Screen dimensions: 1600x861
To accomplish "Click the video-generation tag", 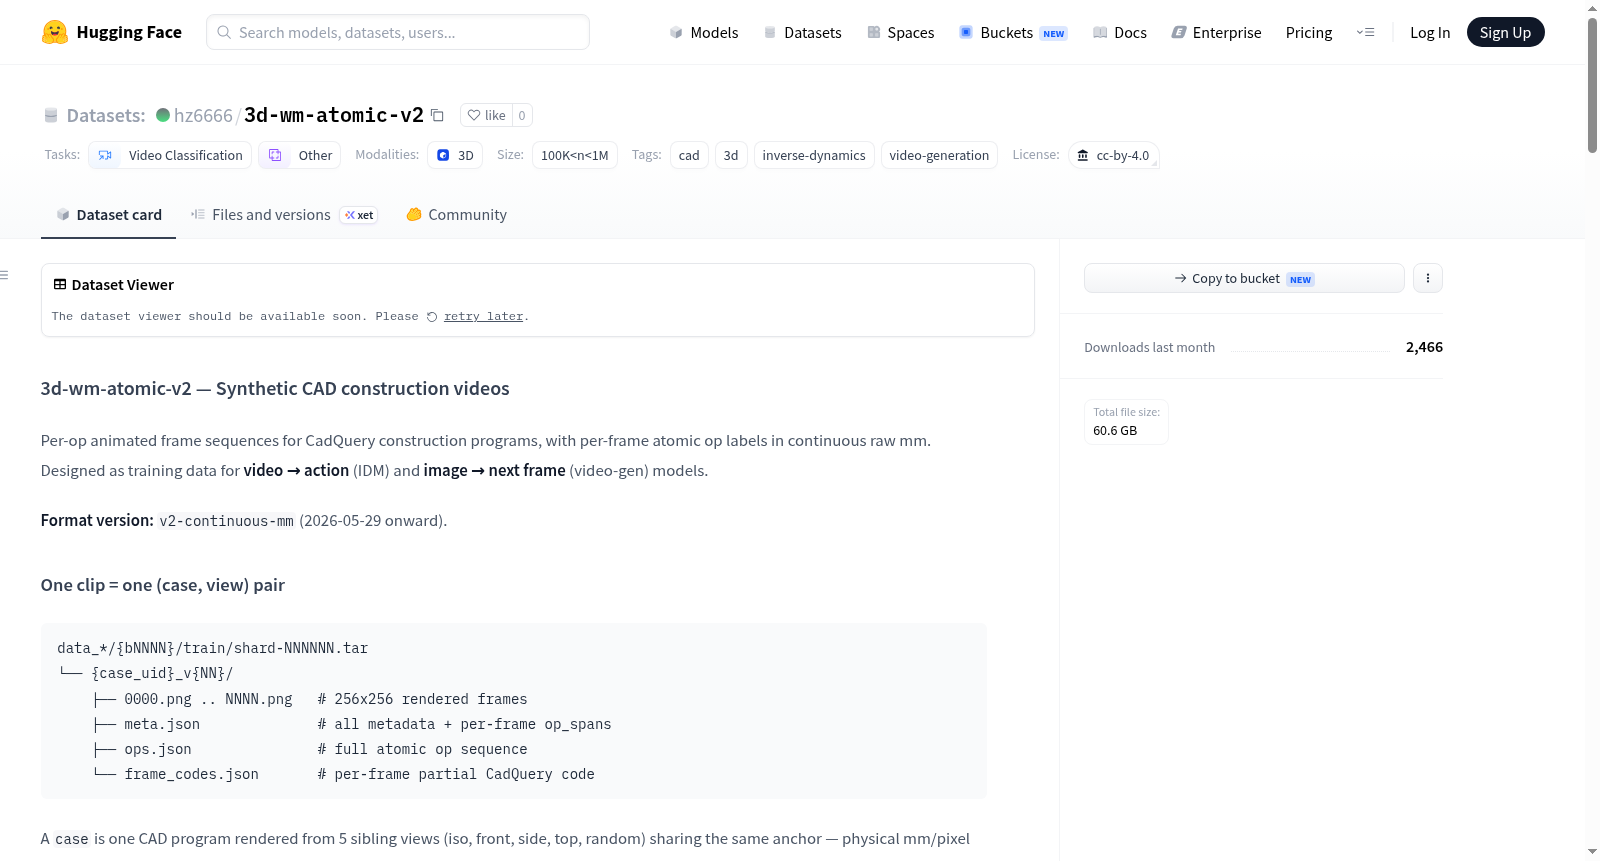I will (939, 155).
